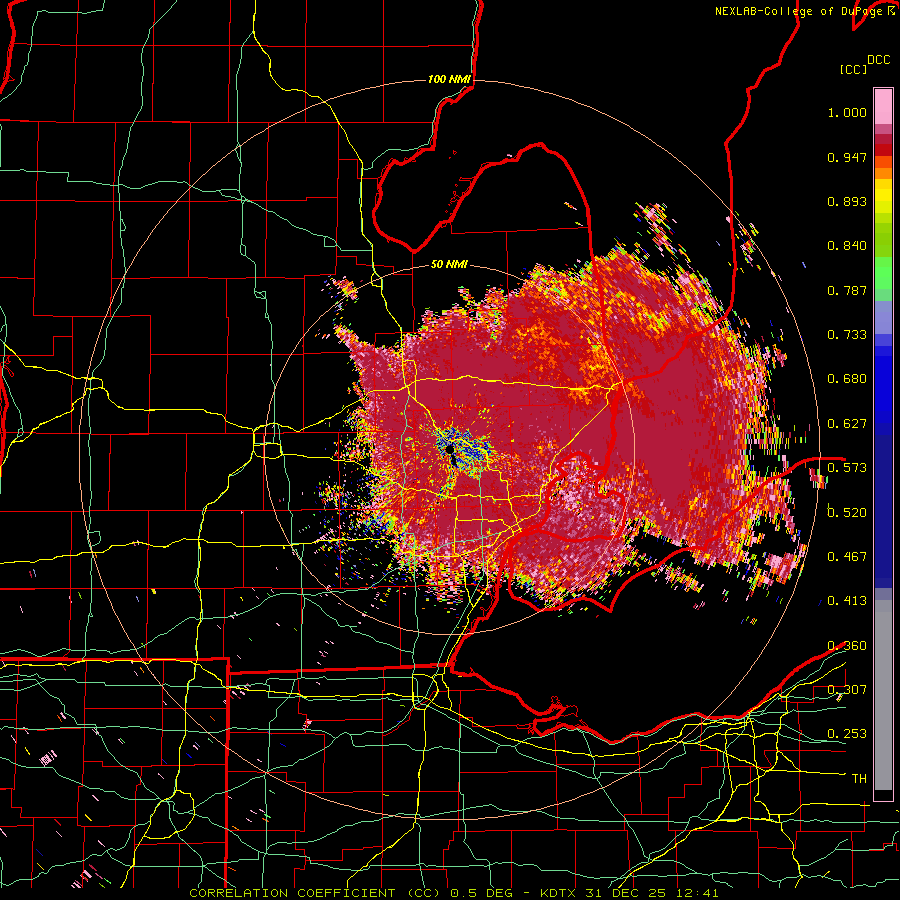
Task: Select the 0.573 scale value
Action: point(847,468)
